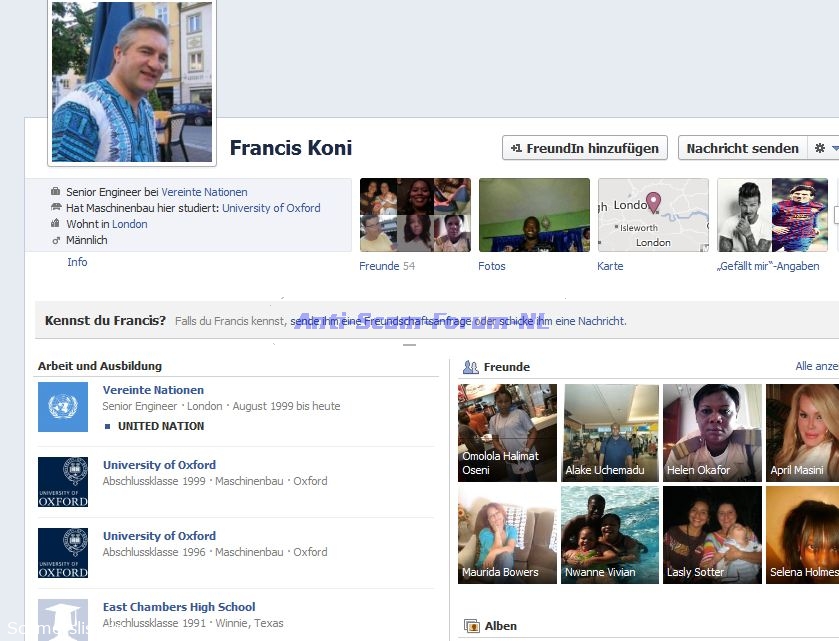Follow the University of Oxford summary link
This screenshot has width=839, height=641.
271,208
